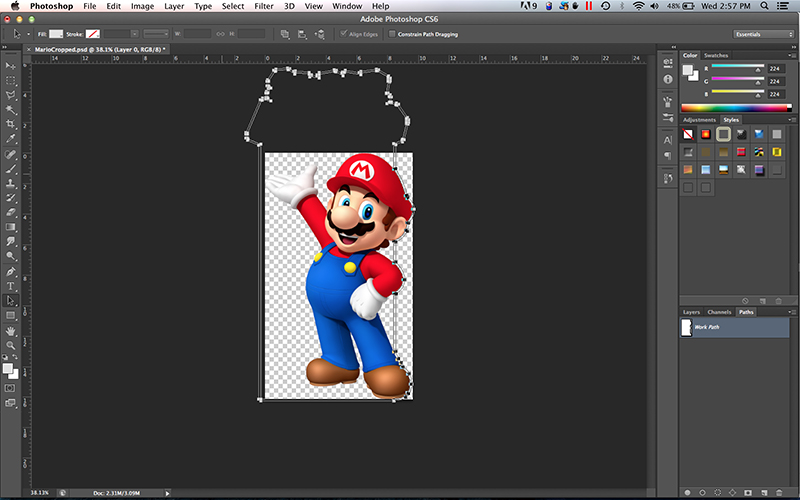Open the Wi-Fi status menu
This screenshot has width=800, height=500.
click(x=638, y=6)
